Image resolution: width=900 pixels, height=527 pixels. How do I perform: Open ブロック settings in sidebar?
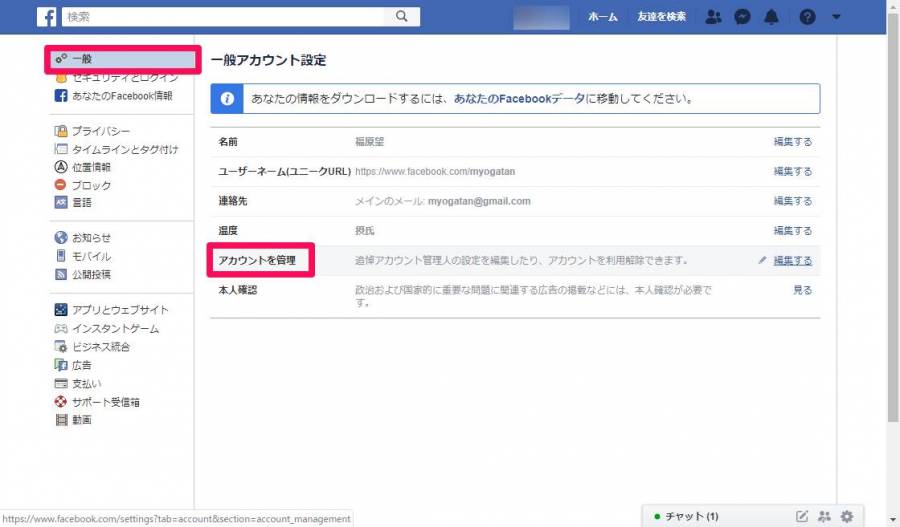click(x=91, y=185)
